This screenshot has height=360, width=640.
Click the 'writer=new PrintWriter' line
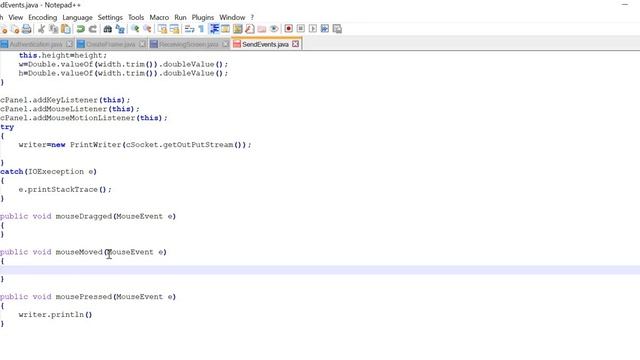tap(135, 145)
